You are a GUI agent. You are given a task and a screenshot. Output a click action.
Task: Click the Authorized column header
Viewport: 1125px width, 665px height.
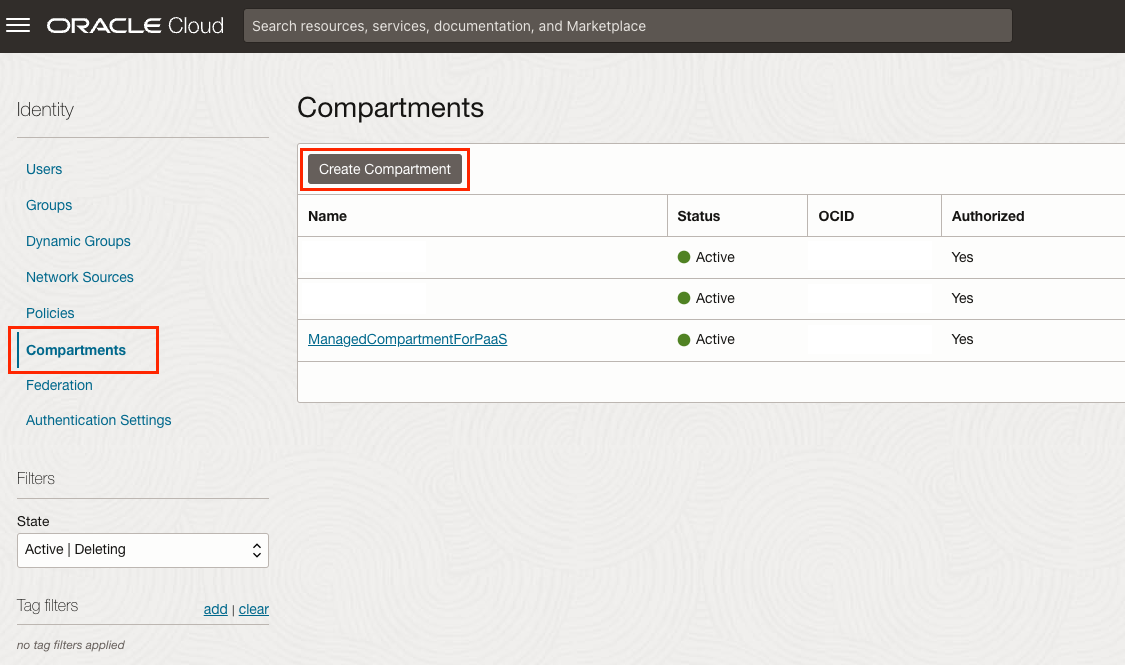coord(987,216)
